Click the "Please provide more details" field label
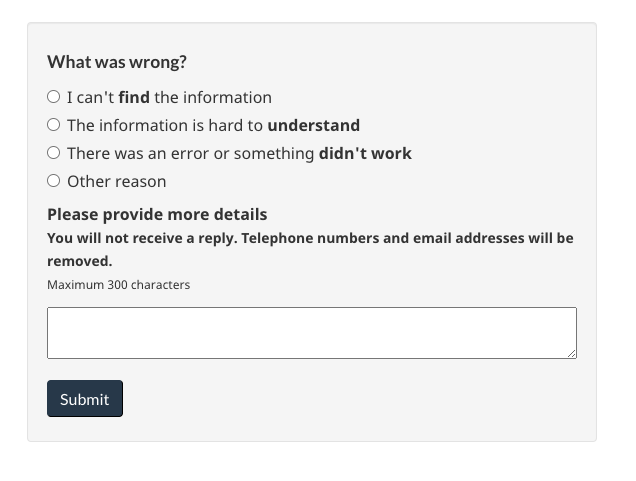This screenshot has width=636, height=481. point(157,215)
